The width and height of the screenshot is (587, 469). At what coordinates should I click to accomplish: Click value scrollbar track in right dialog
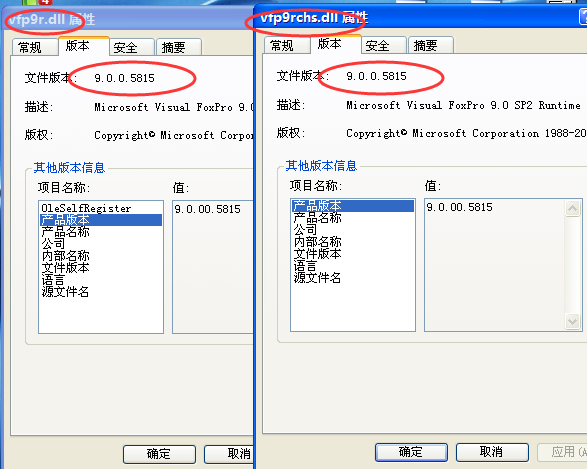(x=572, y=265)
